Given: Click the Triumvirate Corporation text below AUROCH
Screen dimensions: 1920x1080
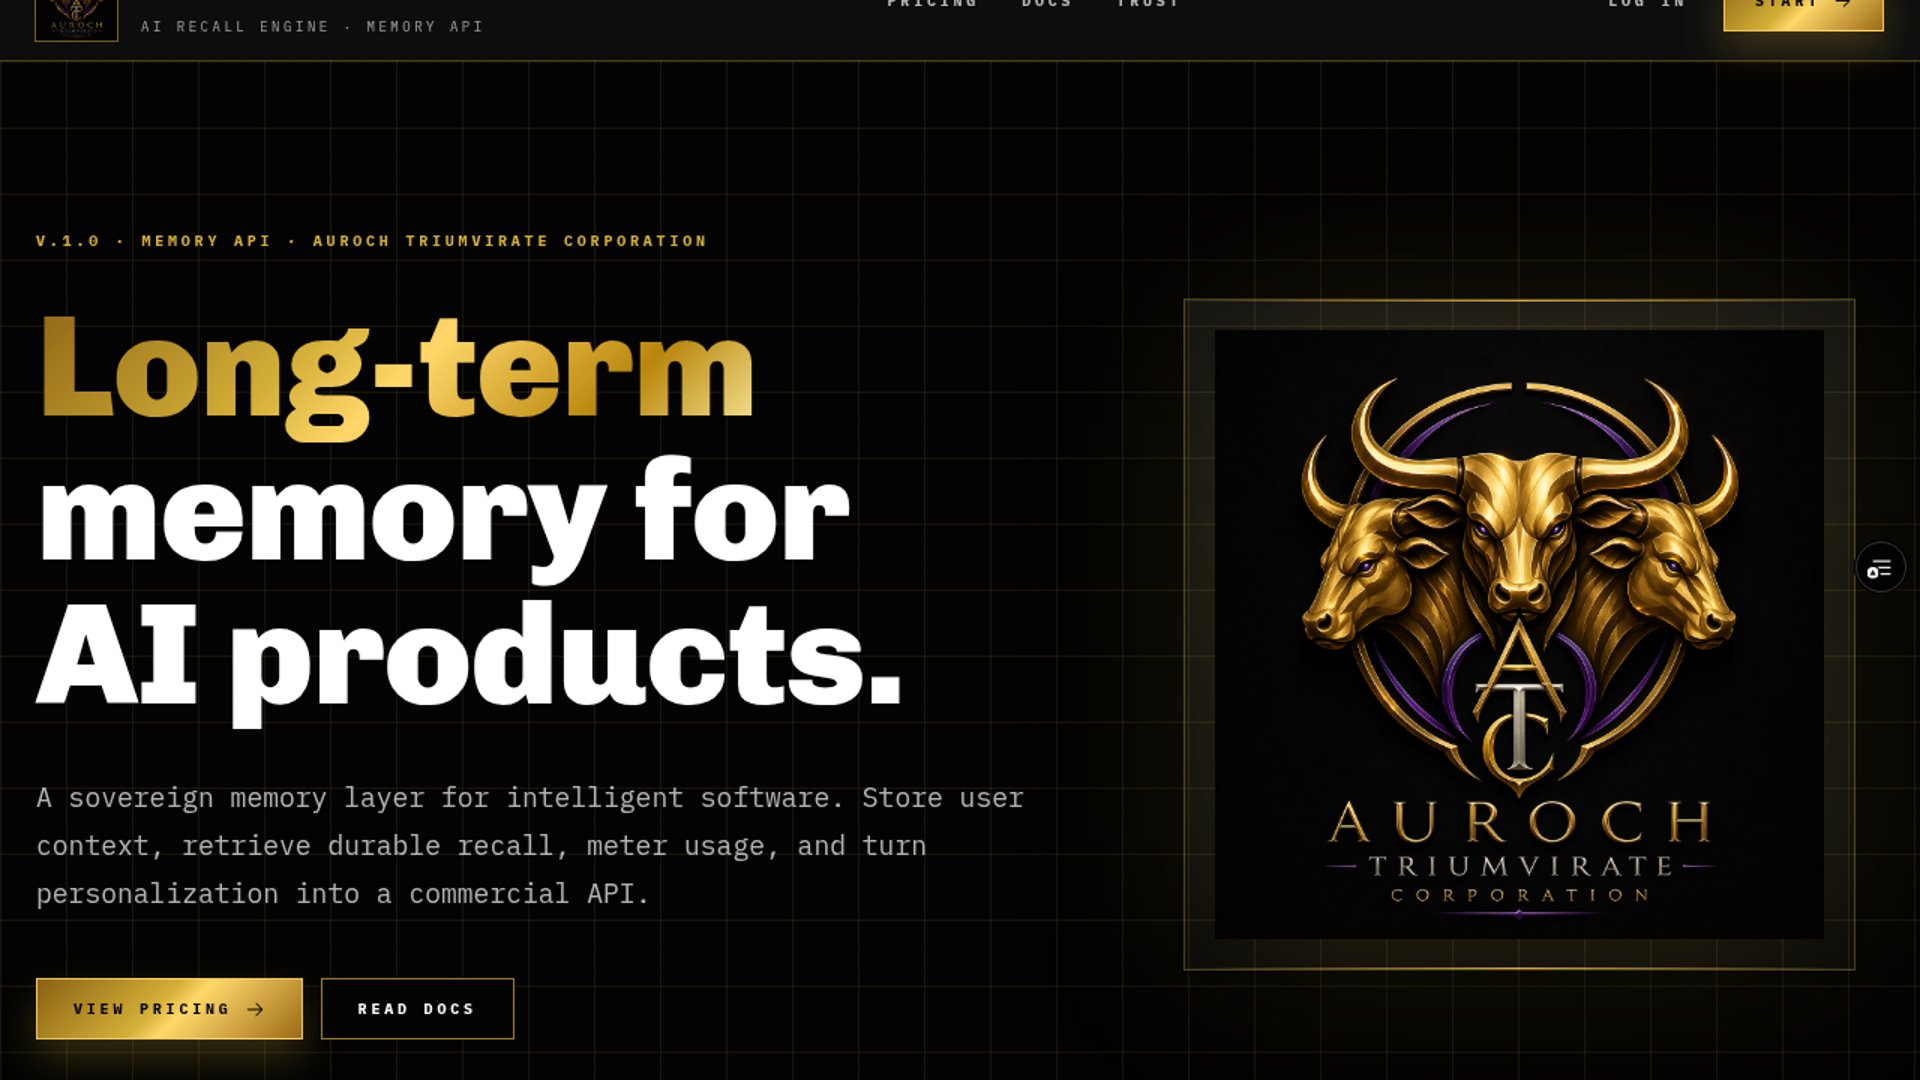Looking at the screenshot, I should pyautogui.click(x=1519, y=880).
